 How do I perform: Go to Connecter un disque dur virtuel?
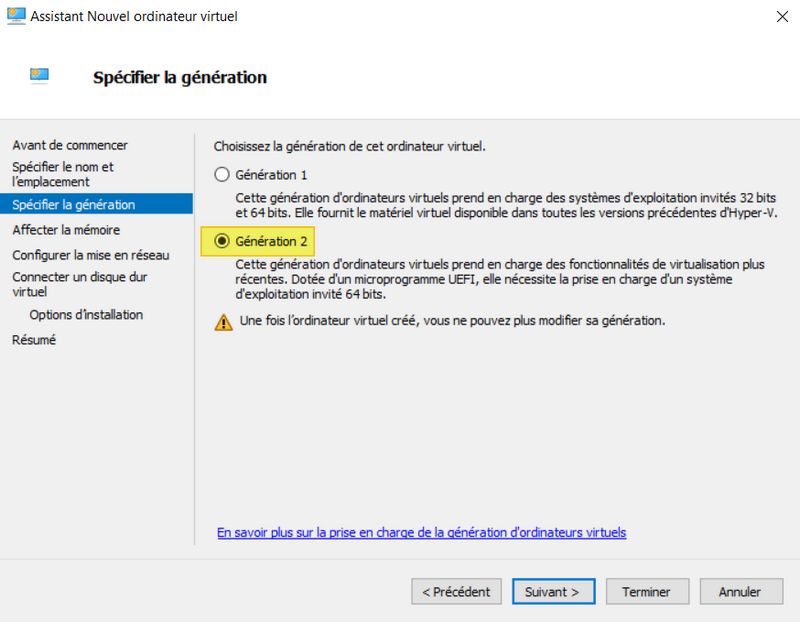(x=80, y=284)
